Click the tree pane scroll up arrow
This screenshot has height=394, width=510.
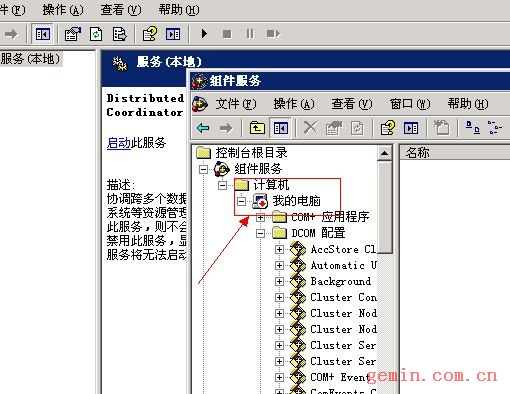(x=384, y=153)
